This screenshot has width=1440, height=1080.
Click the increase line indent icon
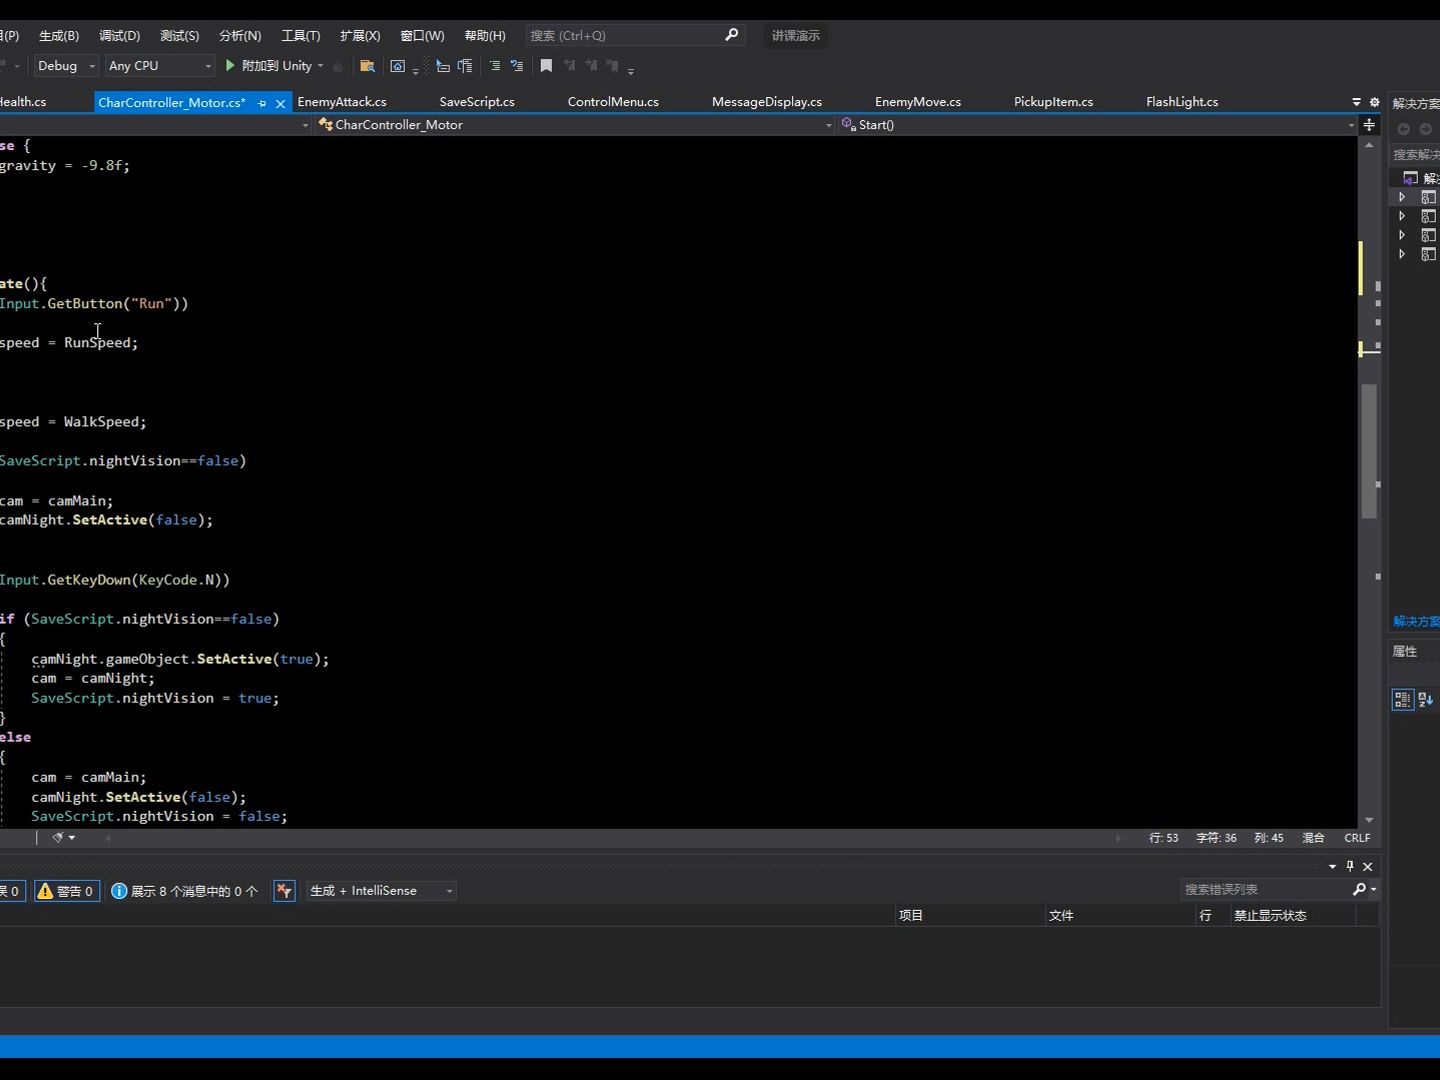pyautogui.click(x=466, y=67)
